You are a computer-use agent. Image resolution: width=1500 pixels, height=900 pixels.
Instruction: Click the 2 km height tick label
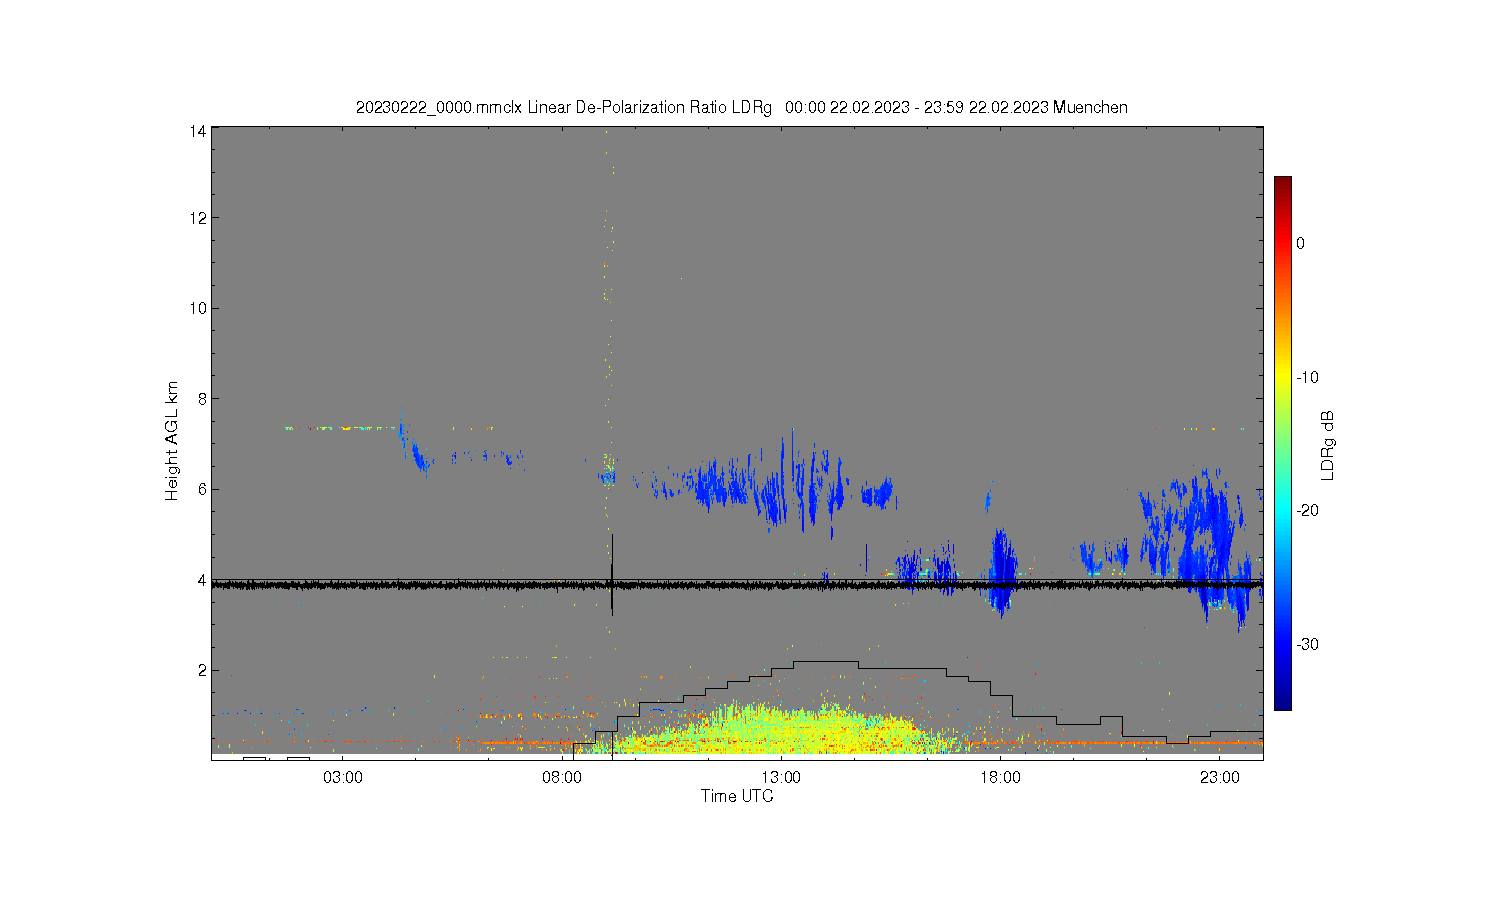click(x=202, y=670)
